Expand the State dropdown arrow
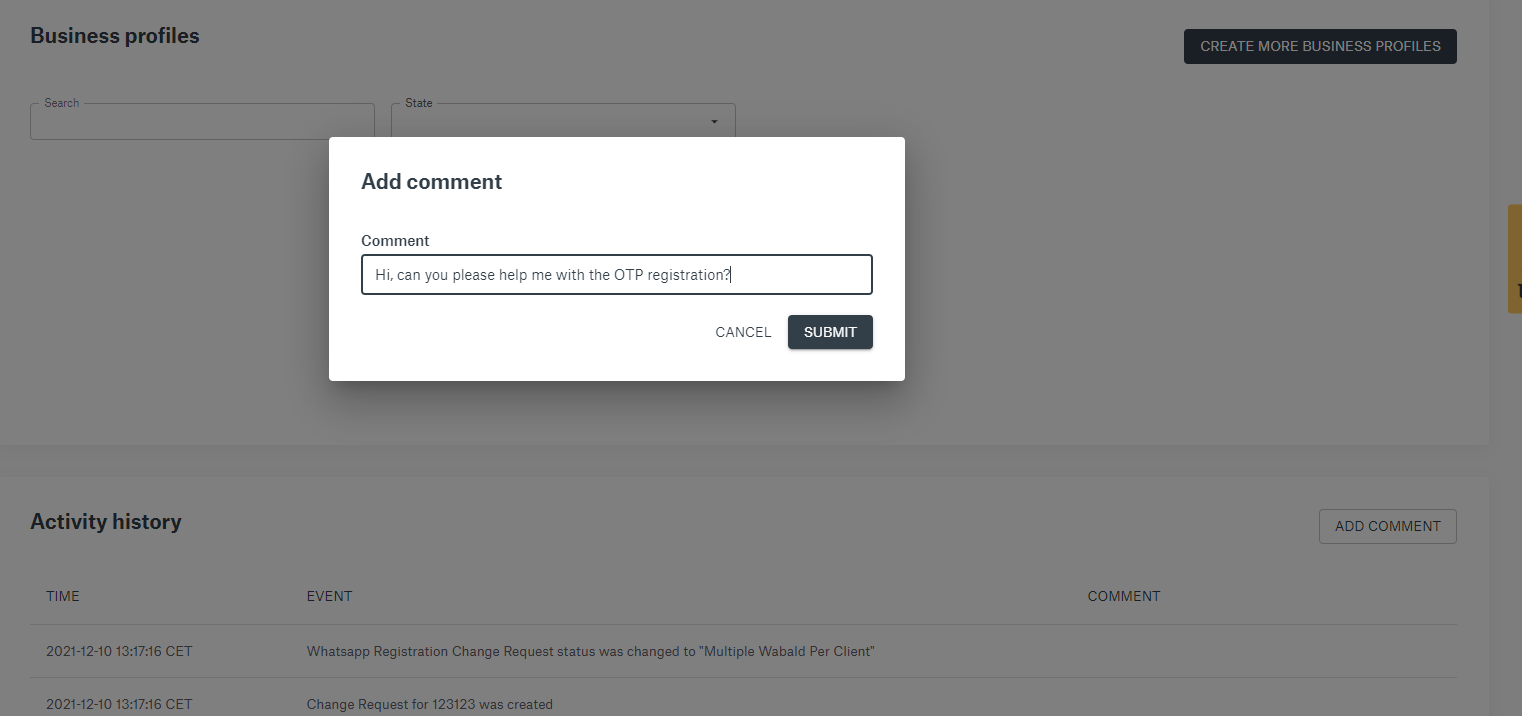 pos(714,122)
